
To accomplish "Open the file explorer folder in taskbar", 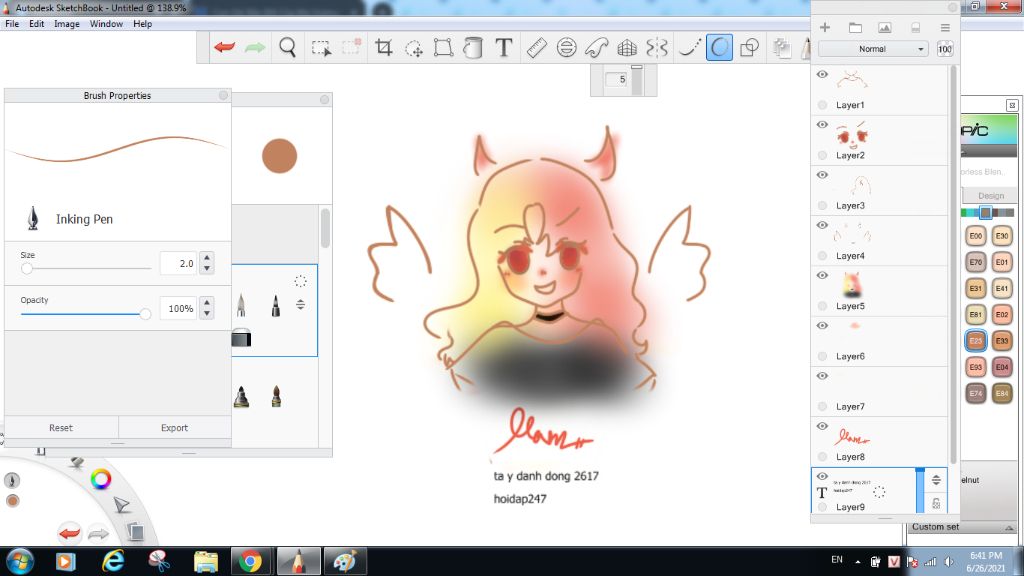I will coord(206,562).
